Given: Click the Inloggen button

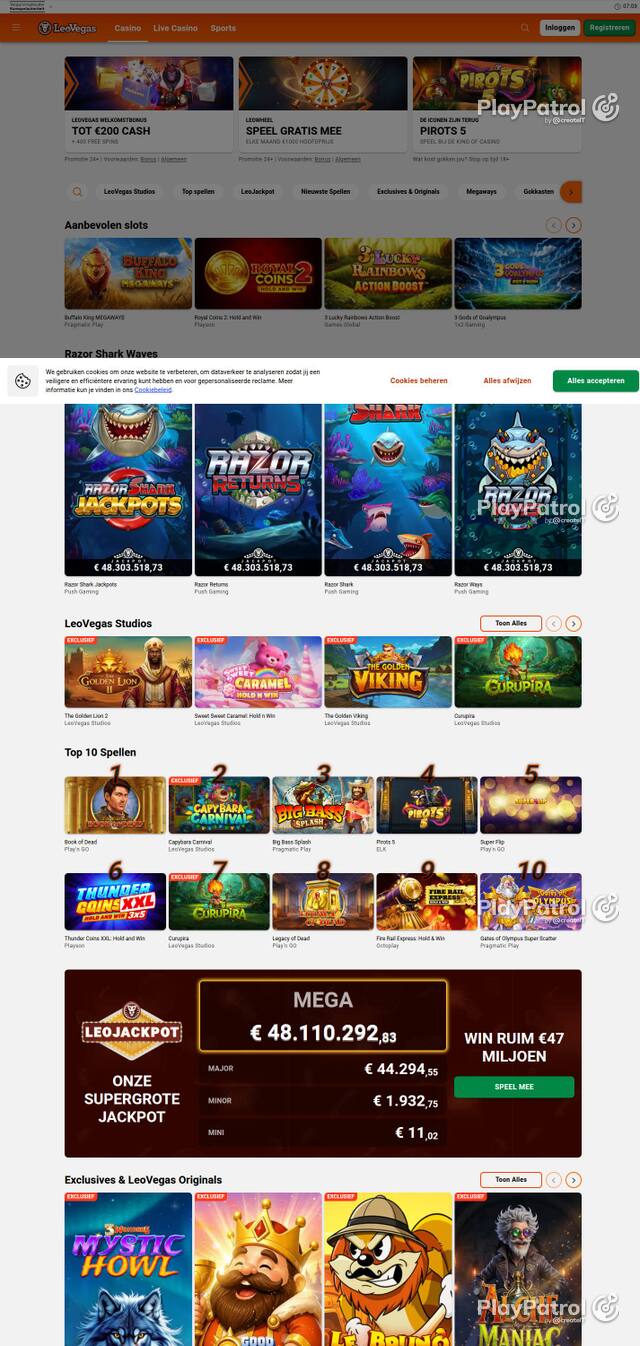Looking at the screenshot, I should point(560,28).
